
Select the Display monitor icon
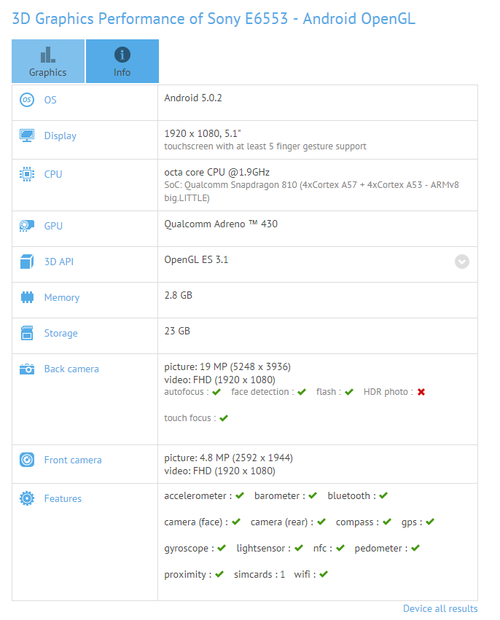(27, 135)
